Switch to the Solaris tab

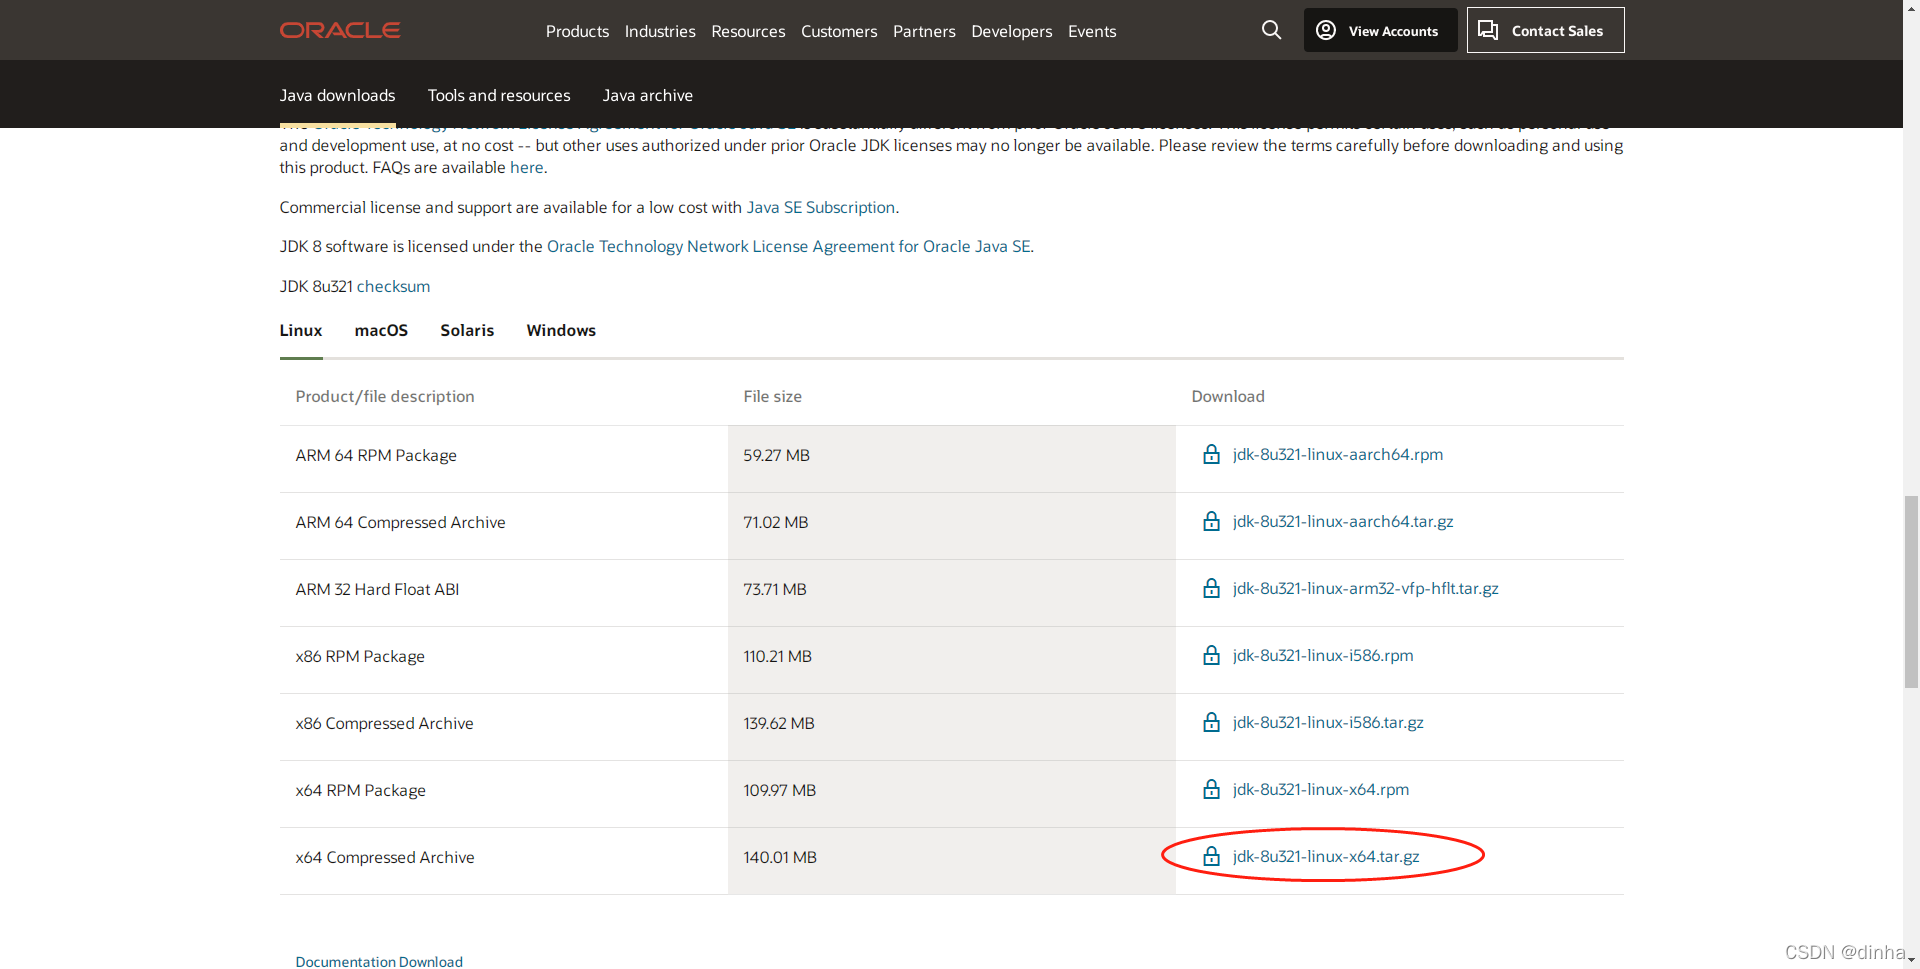[467, 330]
